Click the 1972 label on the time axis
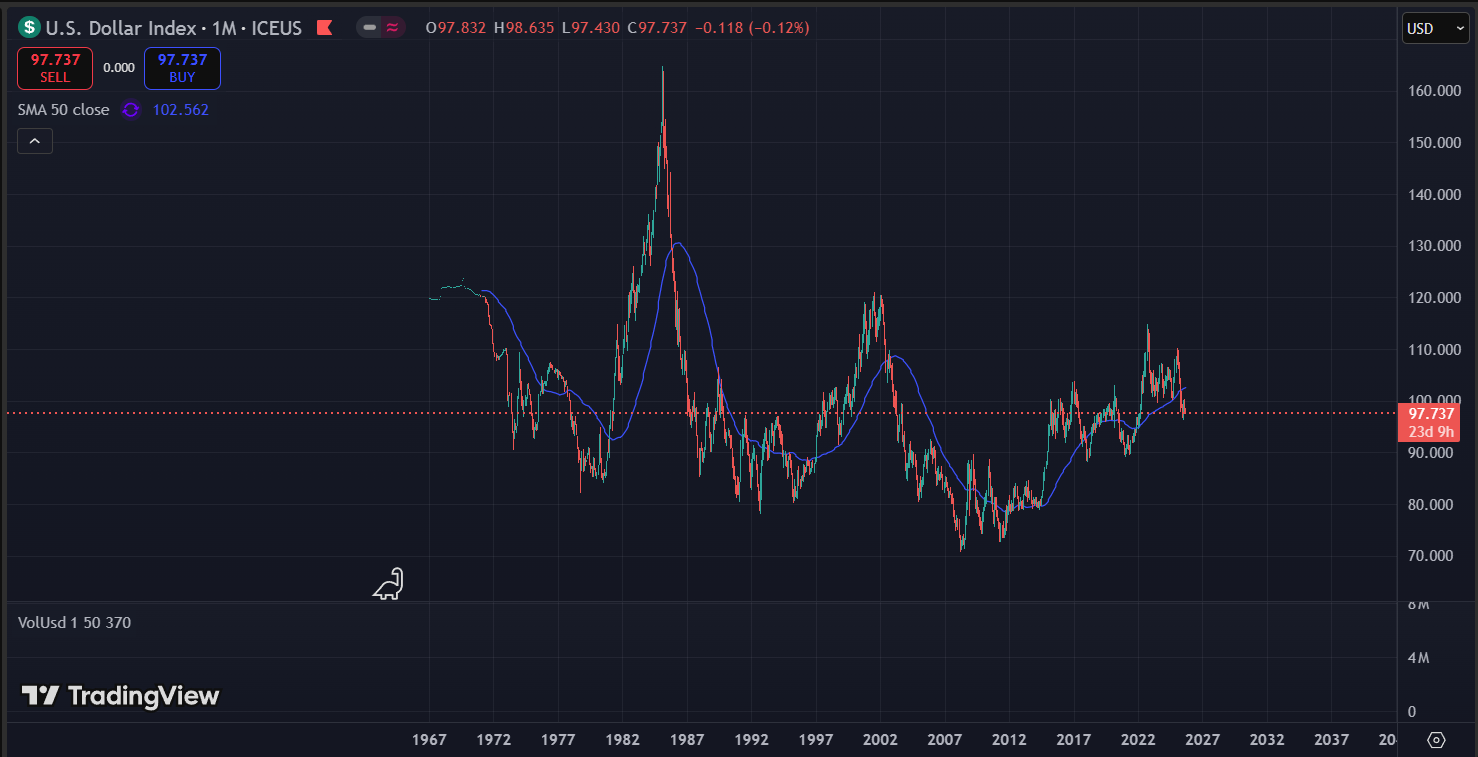 click(494, 740)
